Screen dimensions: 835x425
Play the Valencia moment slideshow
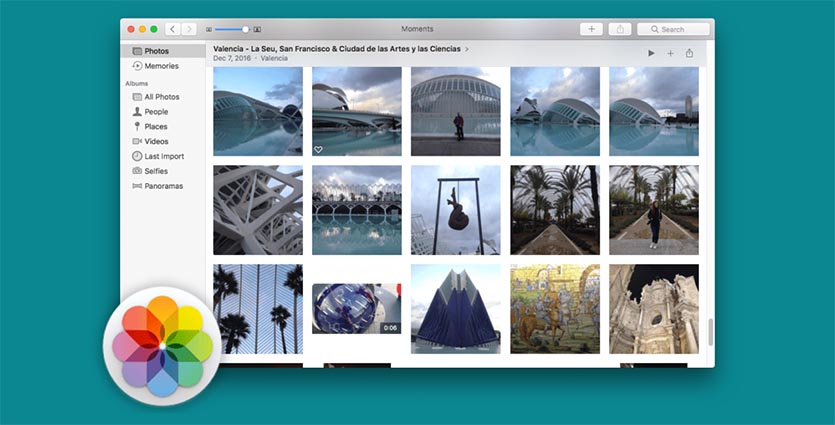pos(652,53)
